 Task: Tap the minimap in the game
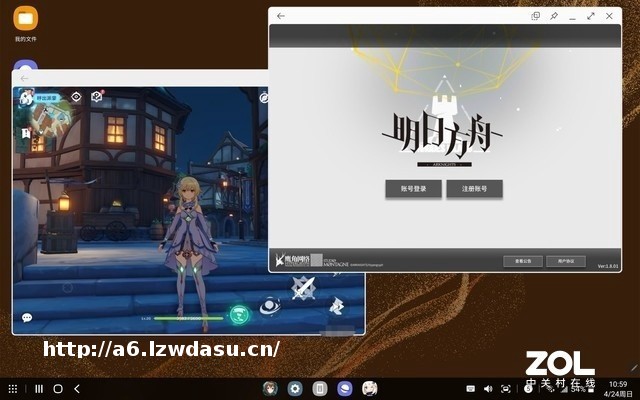tap(44, 120)
